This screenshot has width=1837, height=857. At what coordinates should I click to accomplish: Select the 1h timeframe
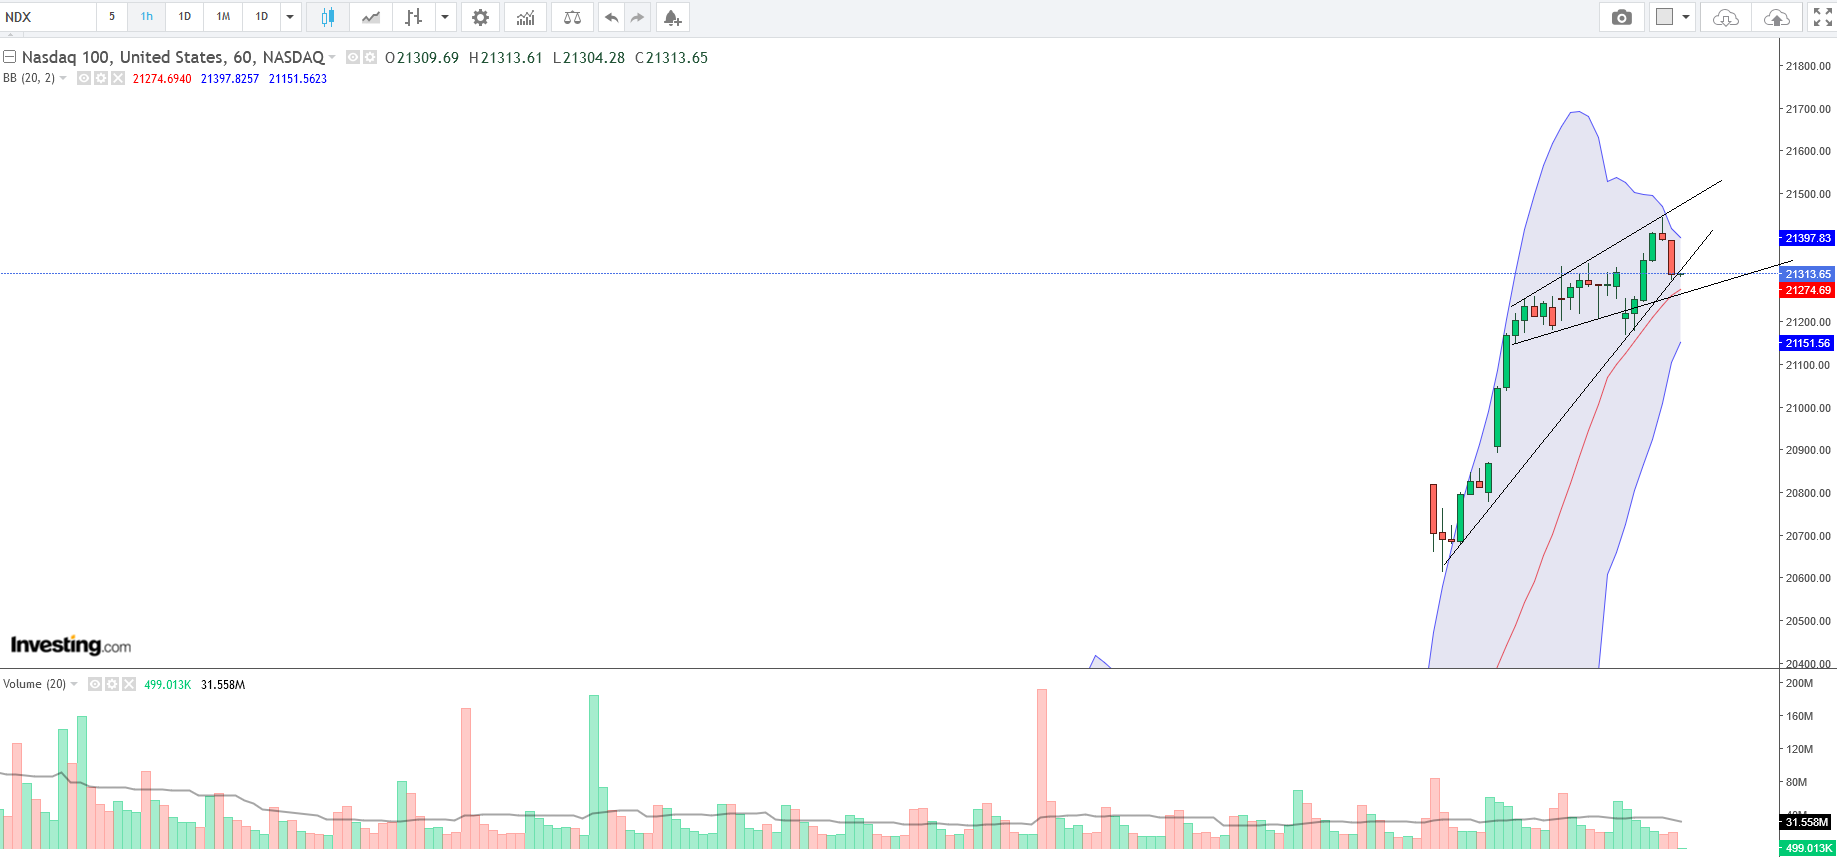147,17
